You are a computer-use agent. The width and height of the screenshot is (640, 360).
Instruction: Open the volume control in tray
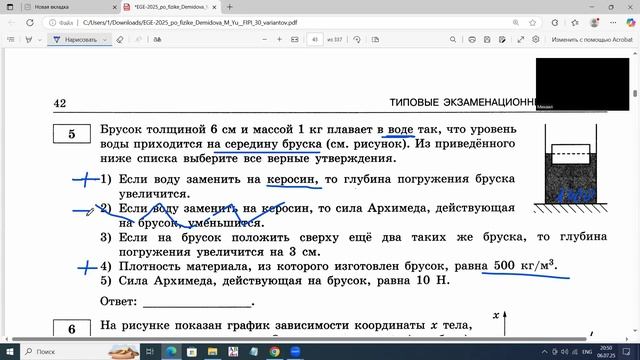[x=564, y=351]
